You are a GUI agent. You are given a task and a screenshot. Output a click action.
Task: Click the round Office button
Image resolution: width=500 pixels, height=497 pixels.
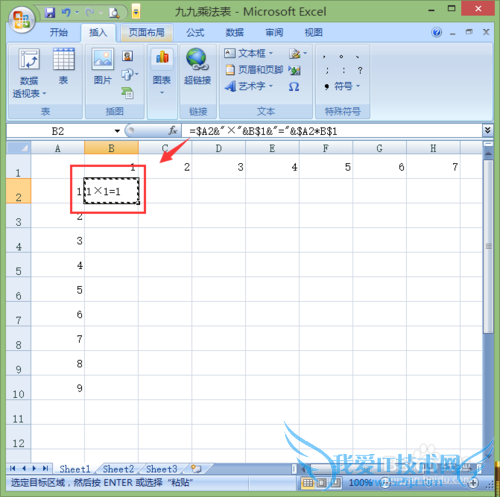coord(22,19)
